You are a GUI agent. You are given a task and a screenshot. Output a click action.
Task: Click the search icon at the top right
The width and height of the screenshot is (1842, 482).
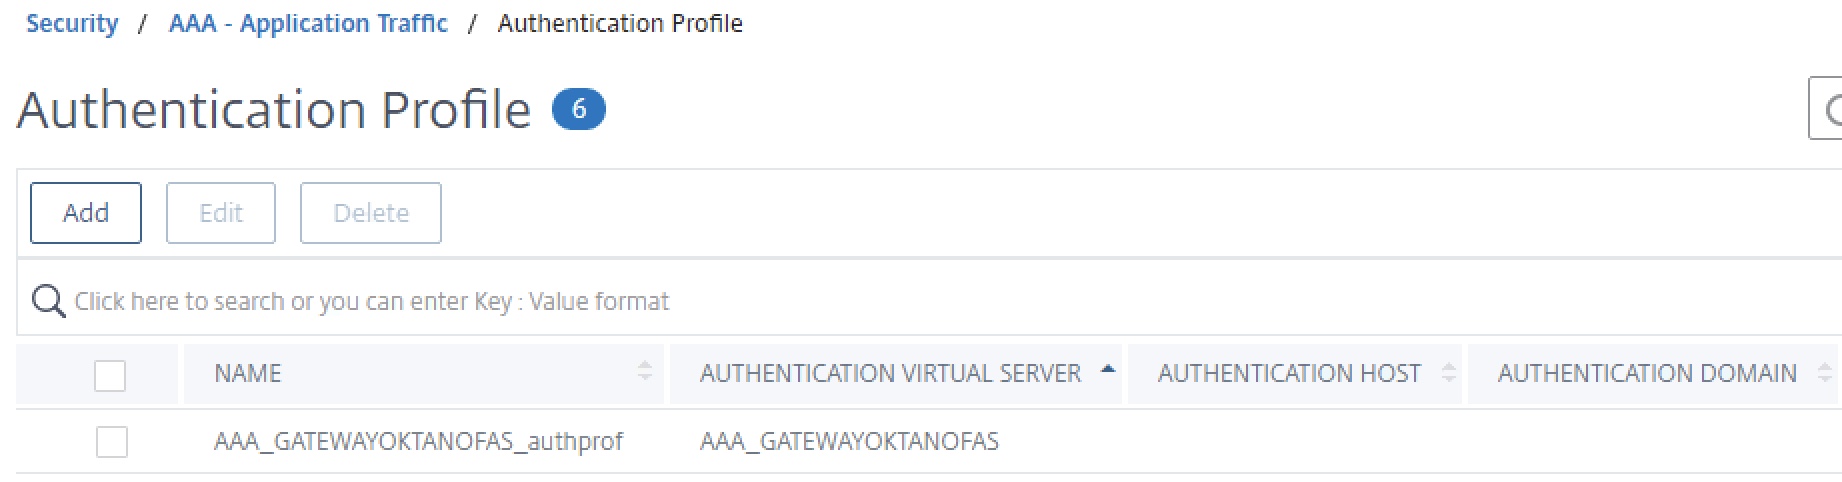coord(1830,110)
